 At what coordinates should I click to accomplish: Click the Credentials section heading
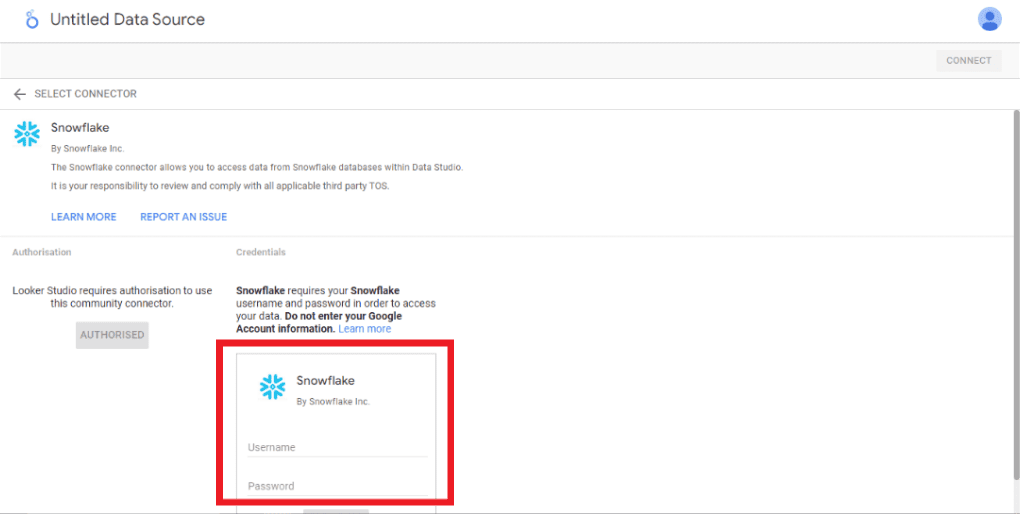261,252
